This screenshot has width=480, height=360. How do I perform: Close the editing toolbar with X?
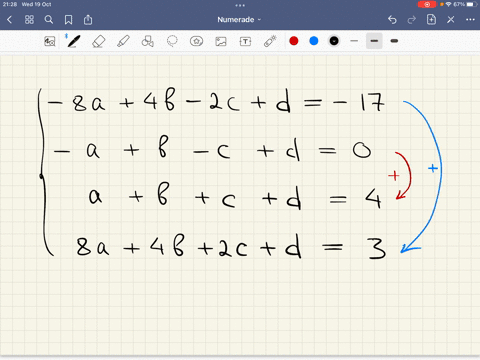coord(451,20)
